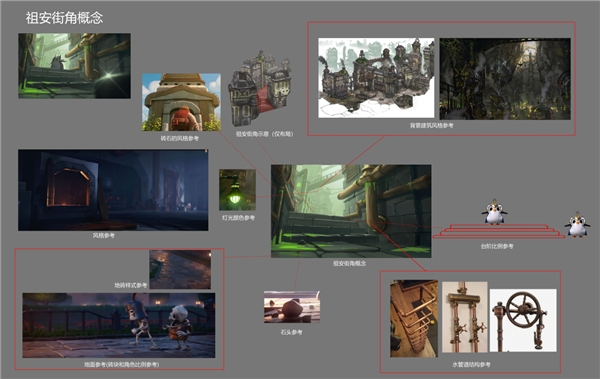
Task: Select the green hanging lamp light reference
Action: (237, 190)
